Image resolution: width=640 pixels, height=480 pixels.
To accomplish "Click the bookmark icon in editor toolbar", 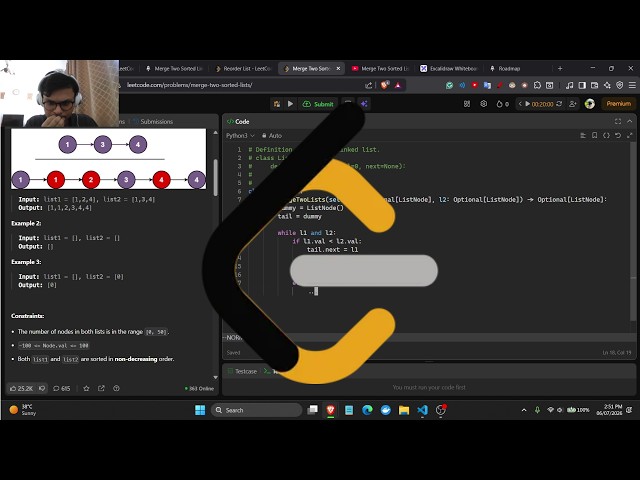I will pyautogui.click(x=595, y=136).
